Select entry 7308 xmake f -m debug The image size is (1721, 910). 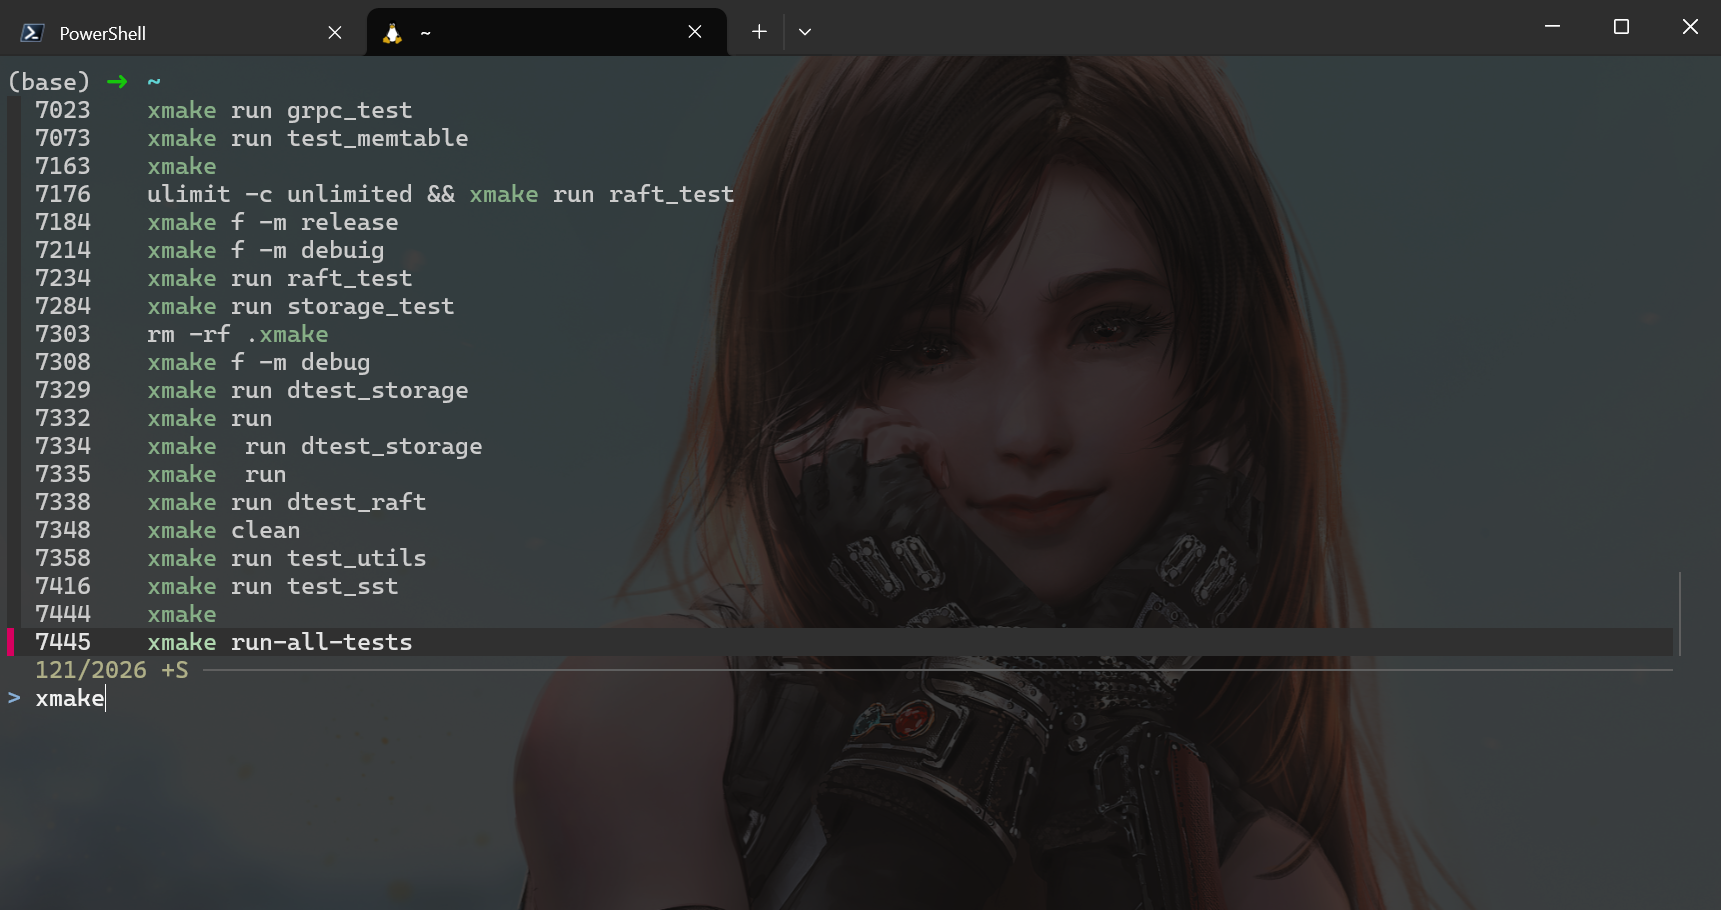pos(202,362)
